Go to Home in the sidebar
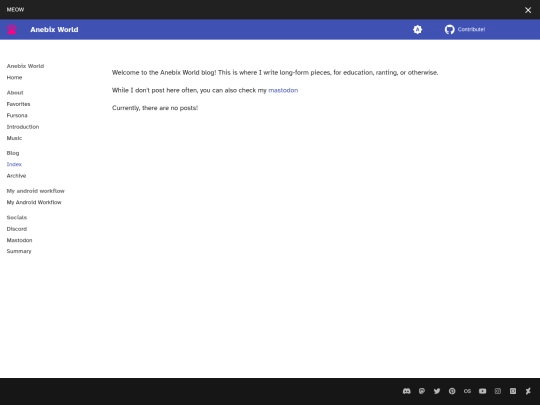Image resolution: width=540 pixels, height=405 pixels. (x=14, y=77)
